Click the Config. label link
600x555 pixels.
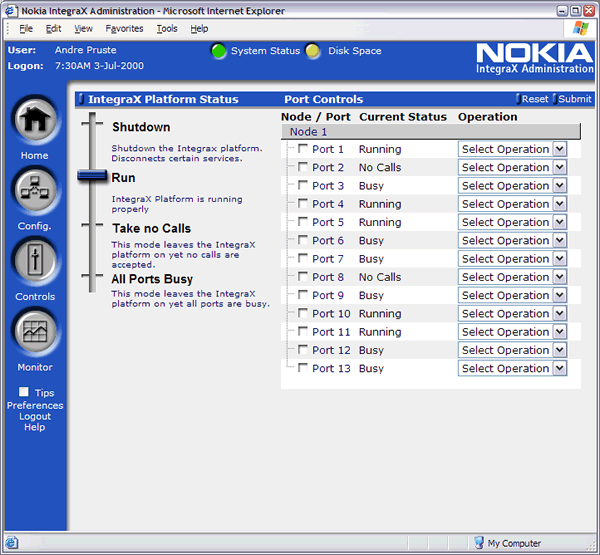pyautogui.click(x=35, y=226)
